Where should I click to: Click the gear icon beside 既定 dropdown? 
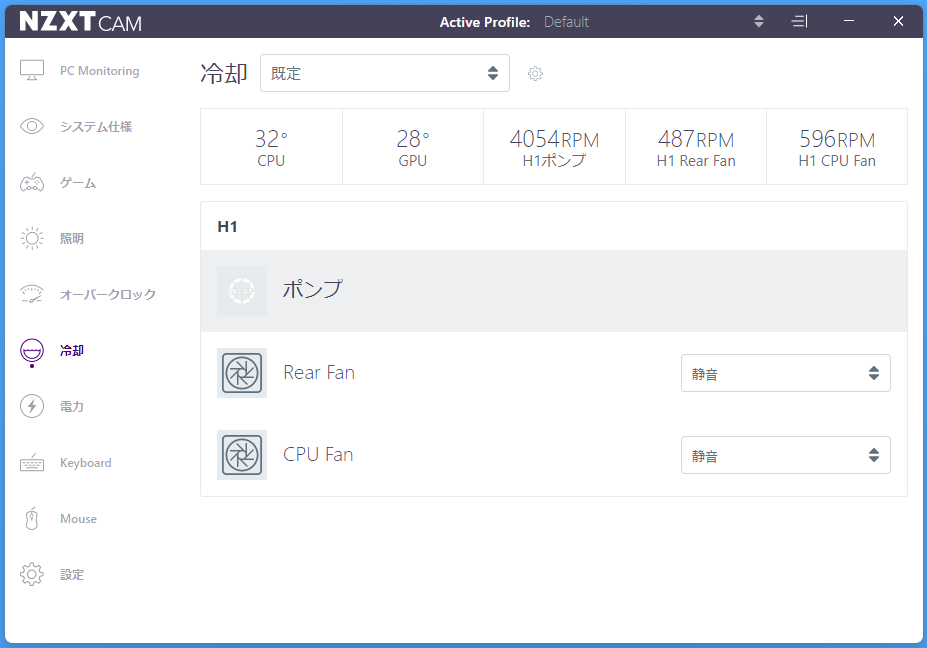coord(535,73)
